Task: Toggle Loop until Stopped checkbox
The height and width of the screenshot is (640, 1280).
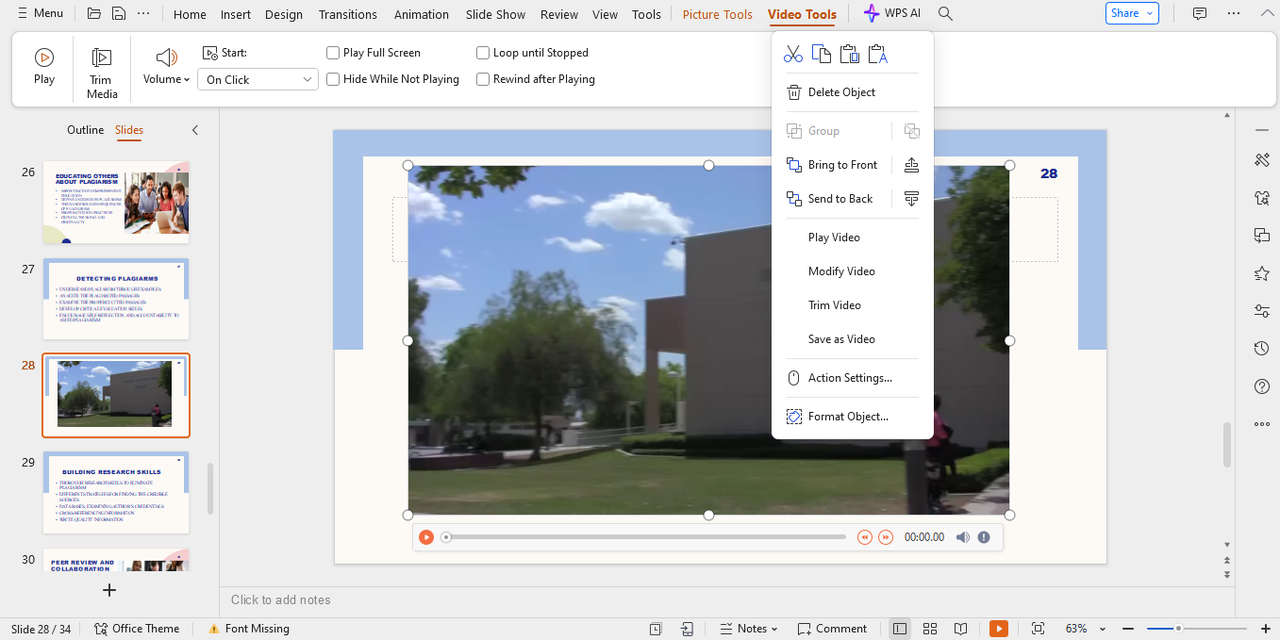Action: (x=483, y=53)
